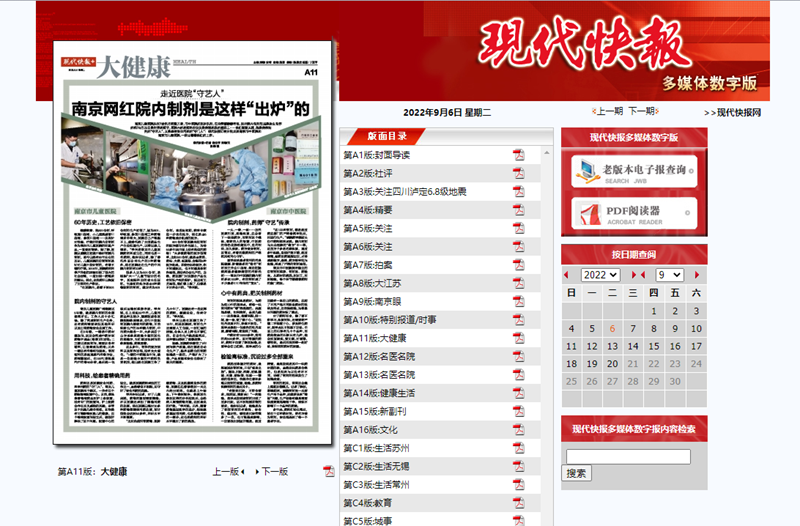The height and width of the screenshot is (526, 800).
Task: Open PDF icon for 第C3版:生活常州
Action: click(x=518, y=485)
